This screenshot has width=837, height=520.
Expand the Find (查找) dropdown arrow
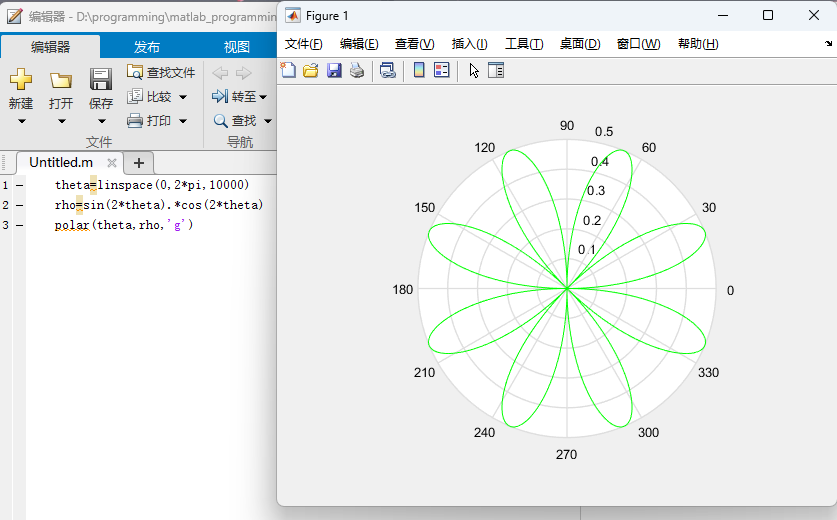click(268, 121)
